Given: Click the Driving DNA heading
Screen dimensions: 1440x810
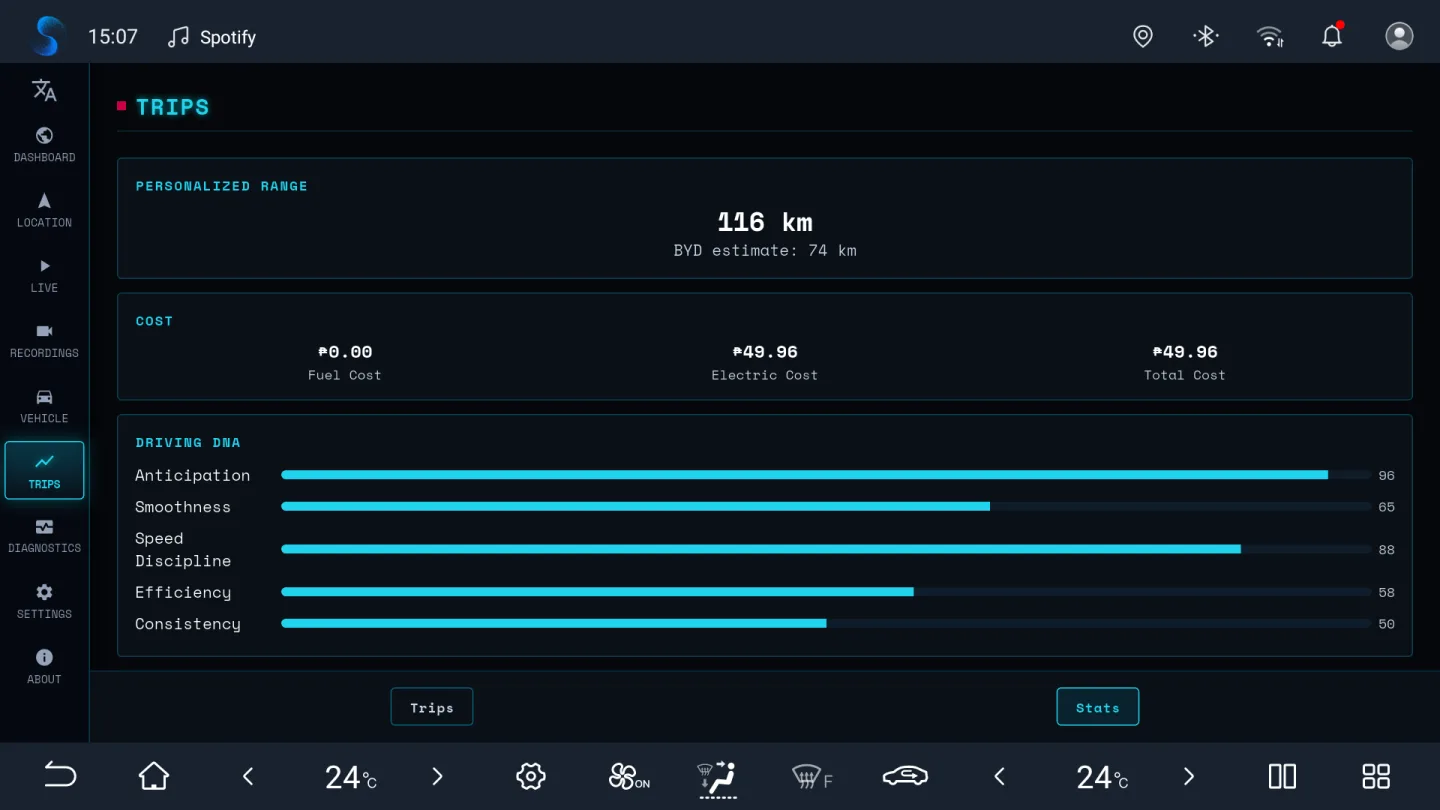Looking at the screenshot, I should coord(188,442).
